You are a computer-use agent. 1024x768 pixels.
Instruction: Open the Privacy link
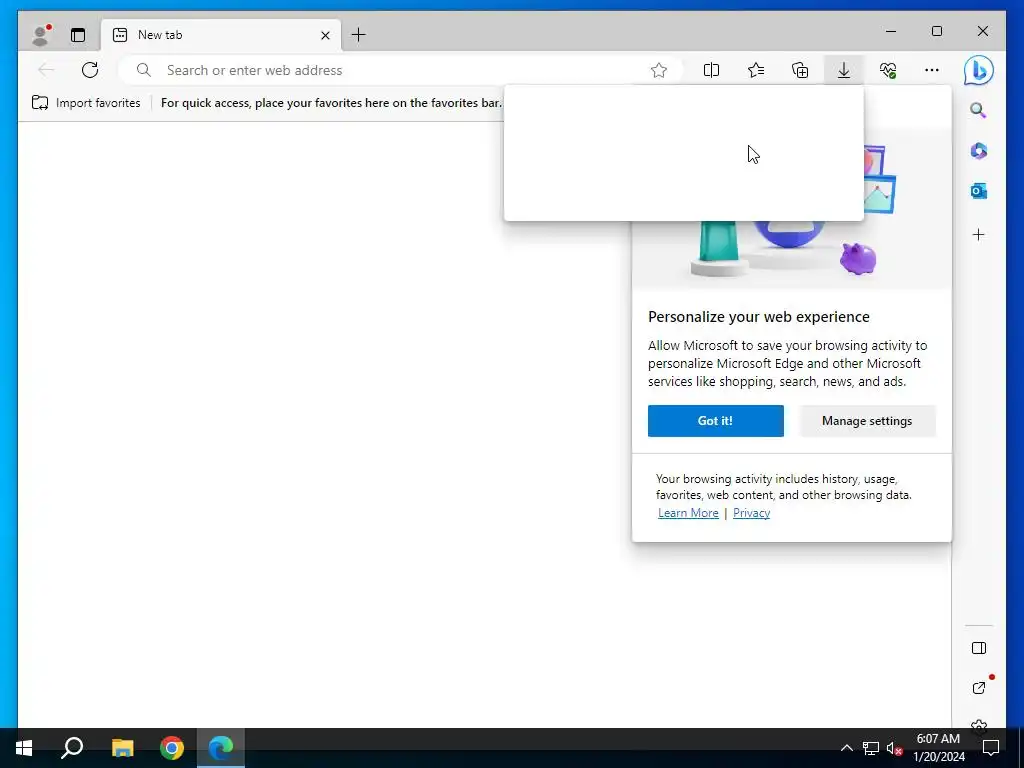pyautogui.click(x=751, y=513)
